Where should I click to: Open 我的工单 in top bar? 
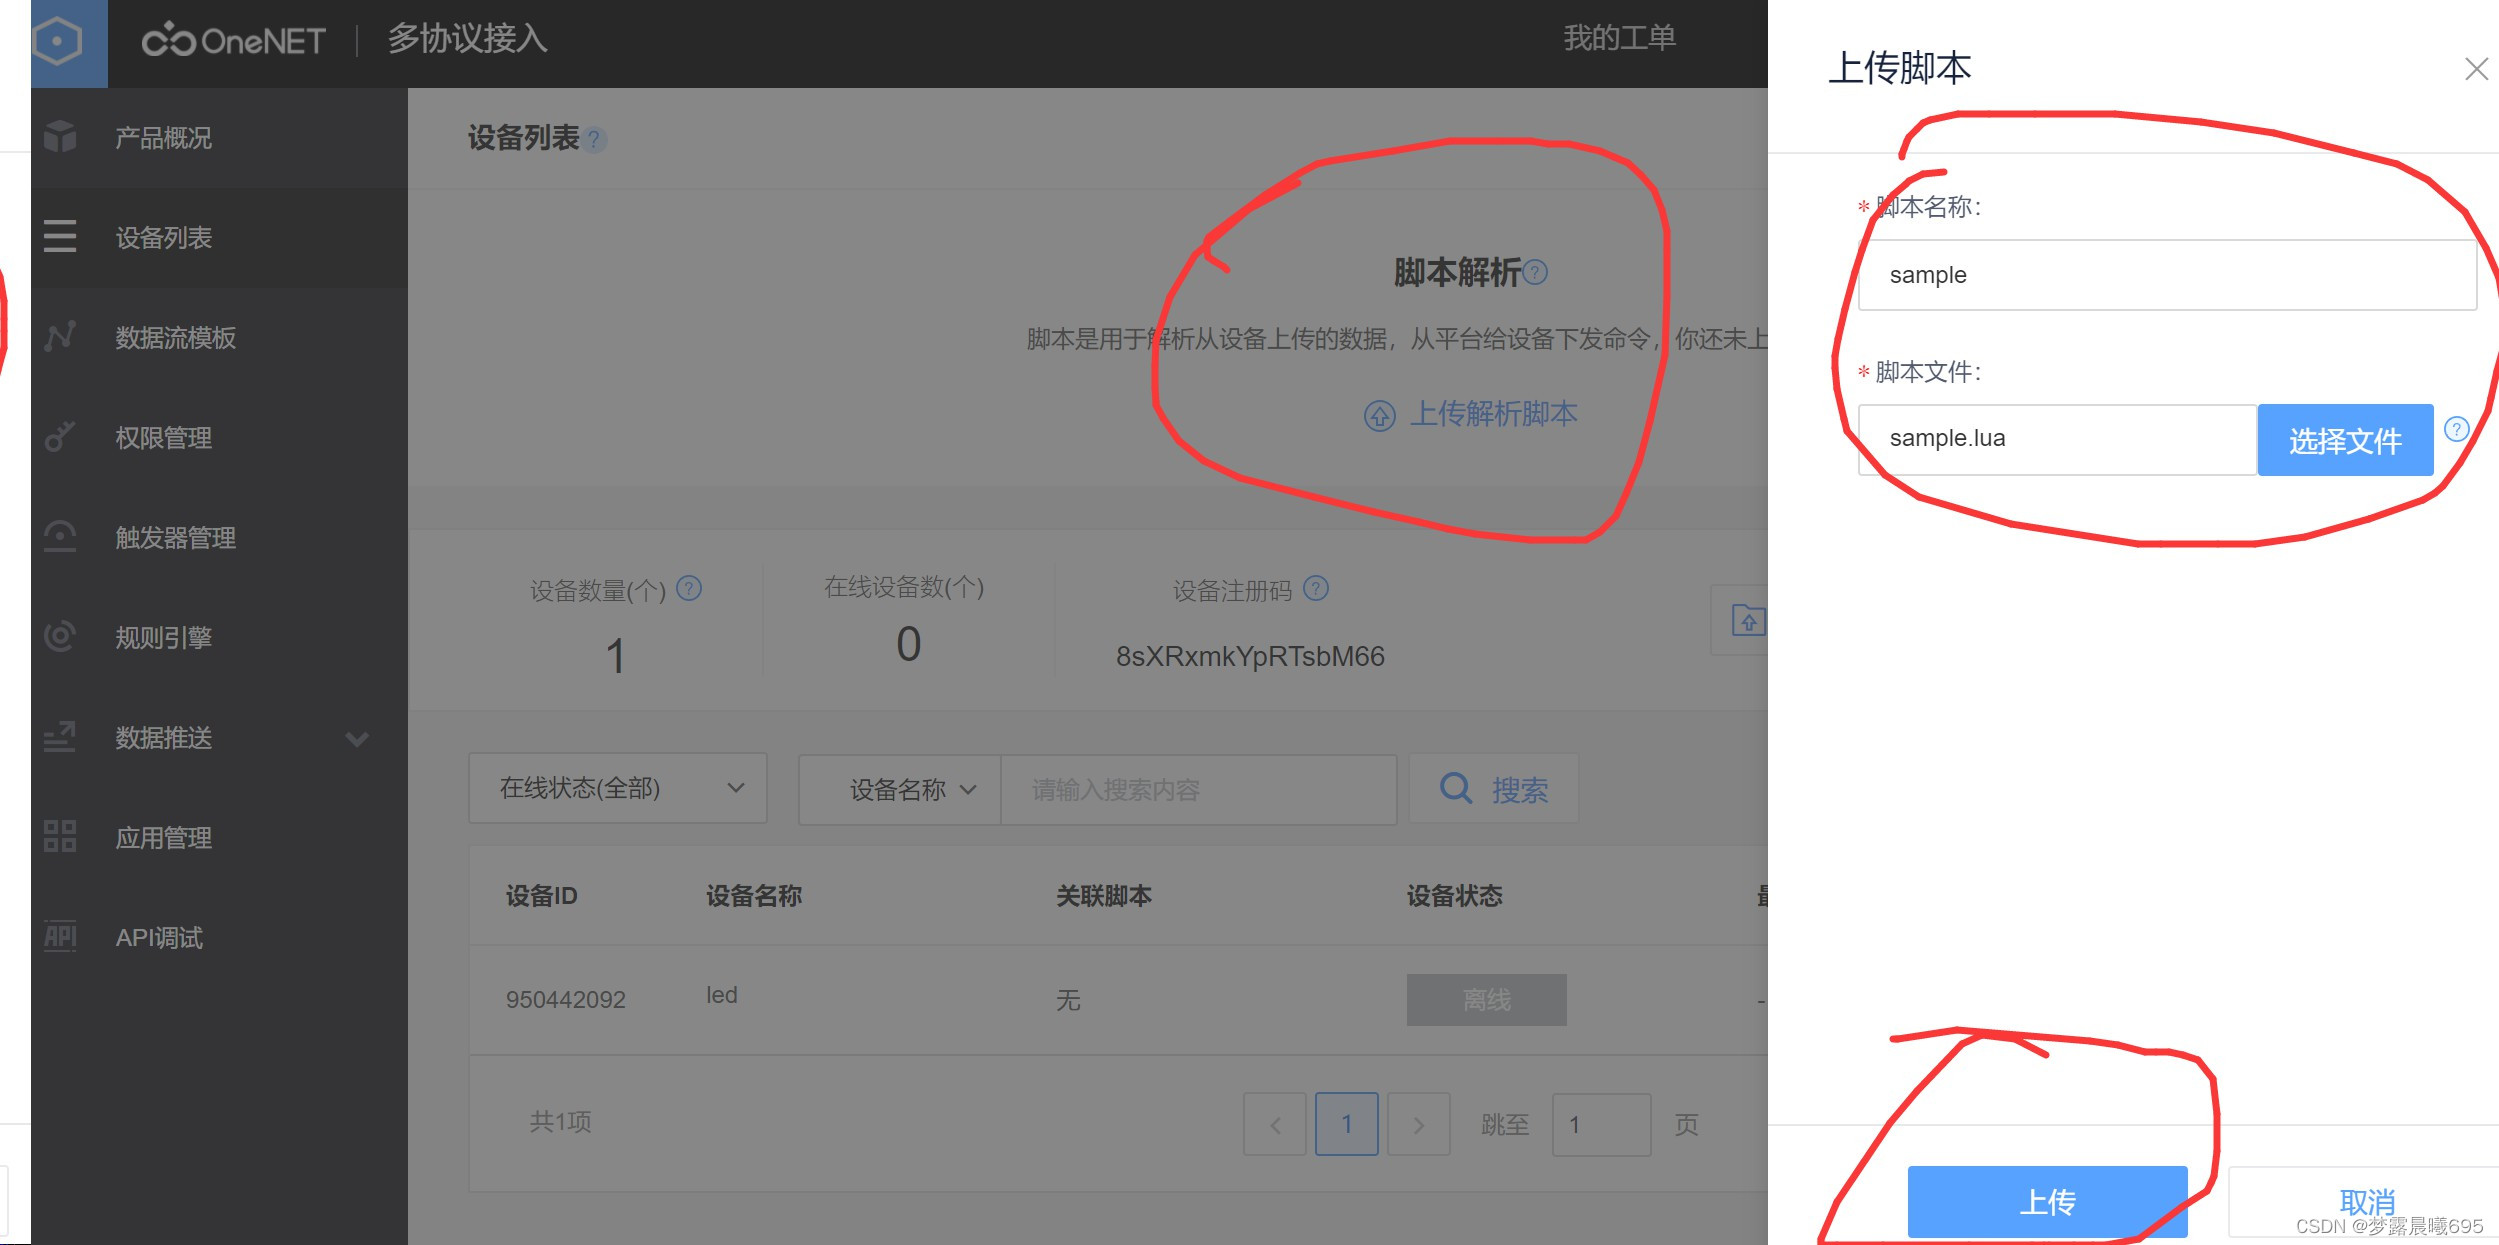(x=1619, y=38)
